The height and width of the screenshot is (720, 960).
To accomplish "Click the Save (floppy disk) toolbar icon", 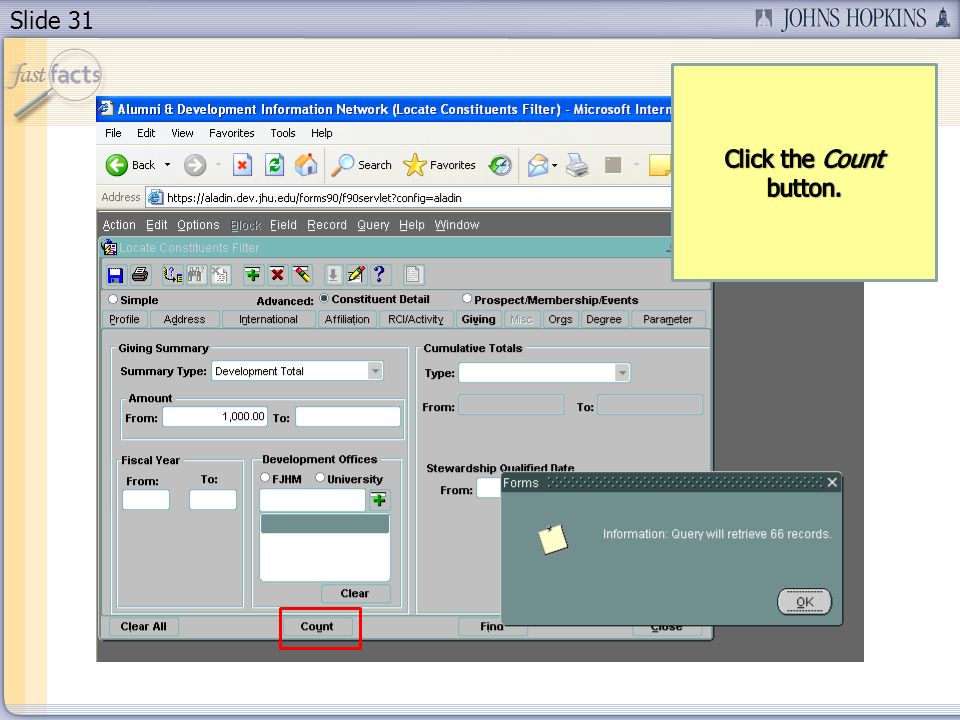I will 115,275.
